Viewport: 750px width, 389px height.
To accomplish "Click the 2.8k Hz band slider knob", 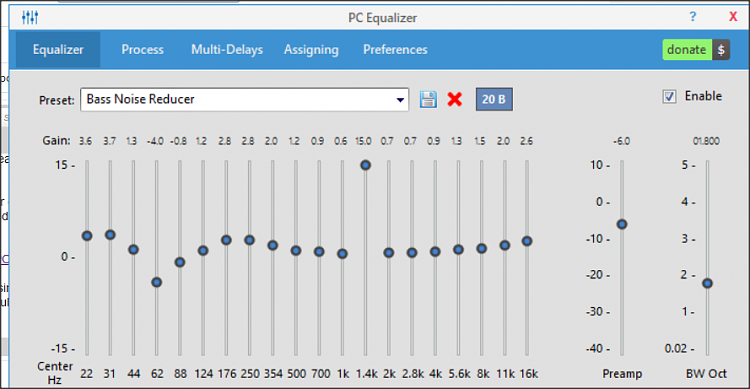I will (x=412, y=253).
